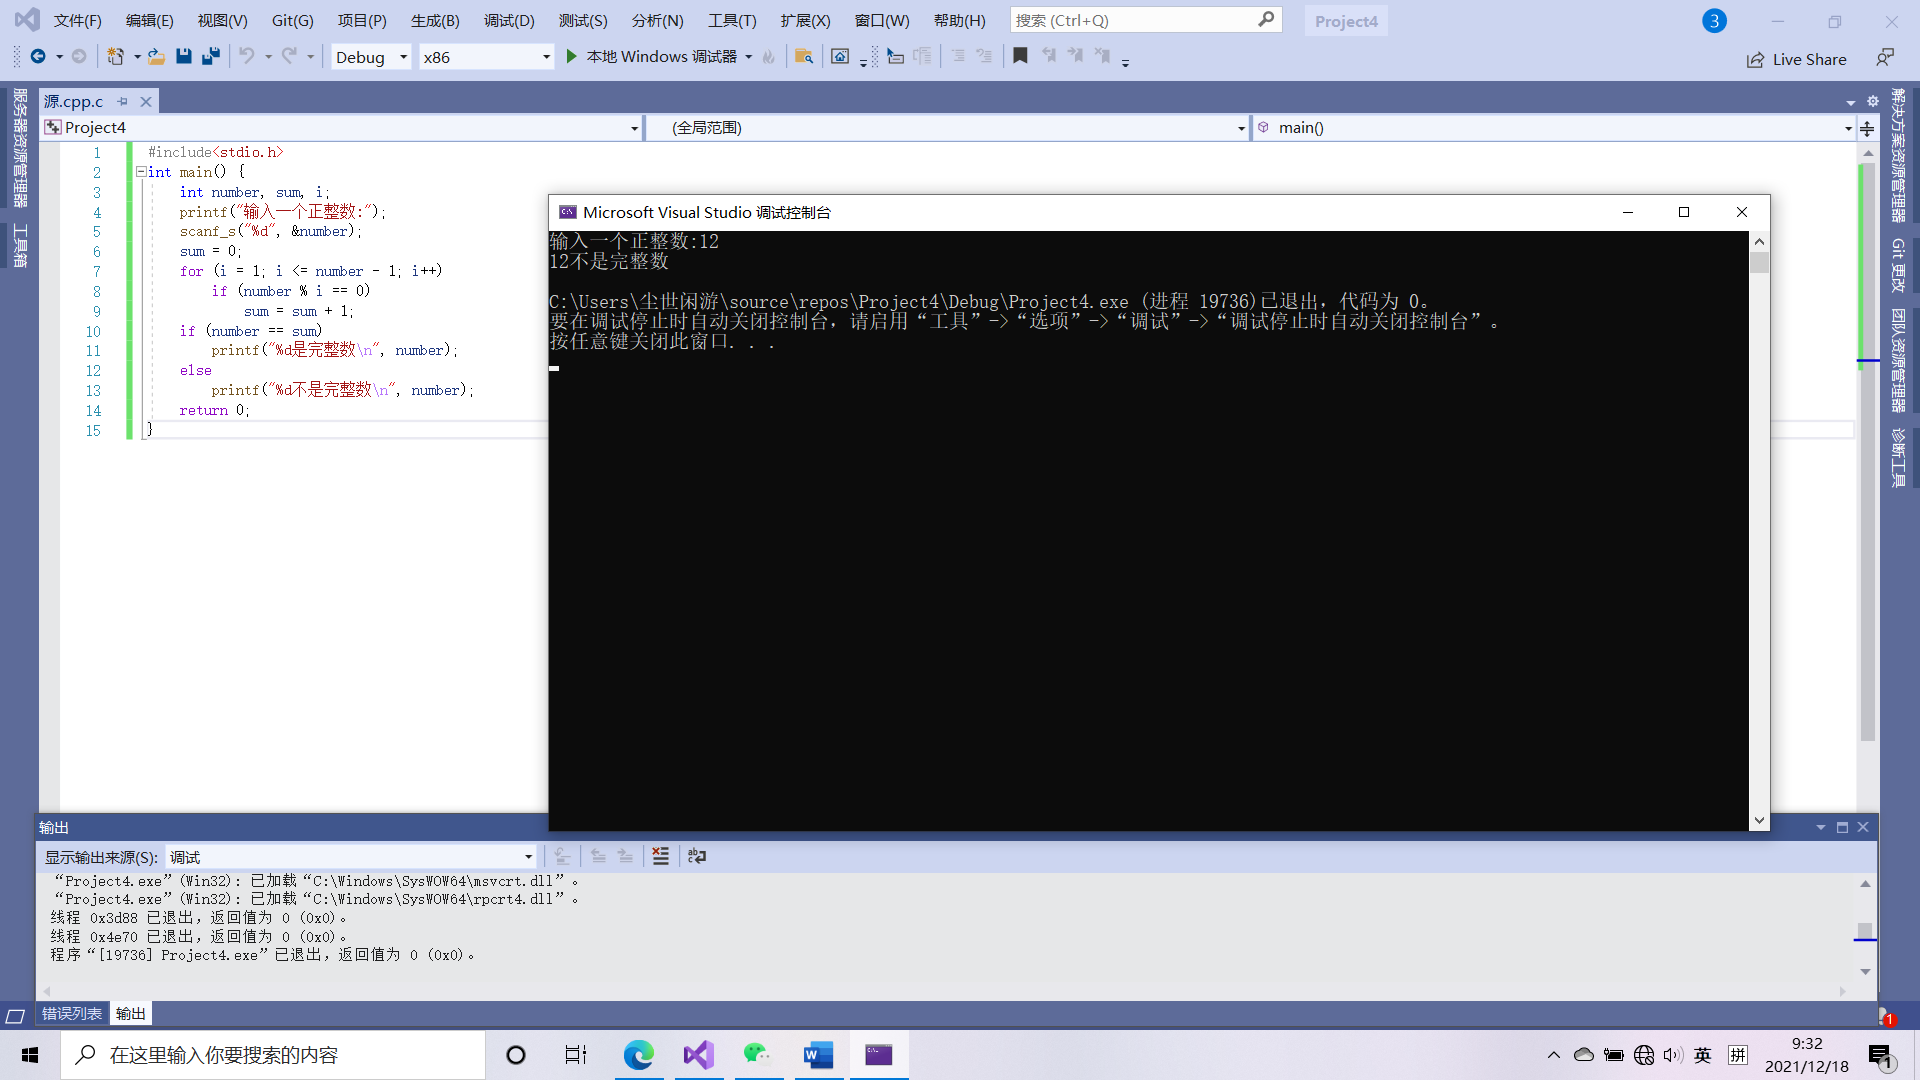Open the 调试(D) menu
1920x1080 pixels.
[509, 20]
